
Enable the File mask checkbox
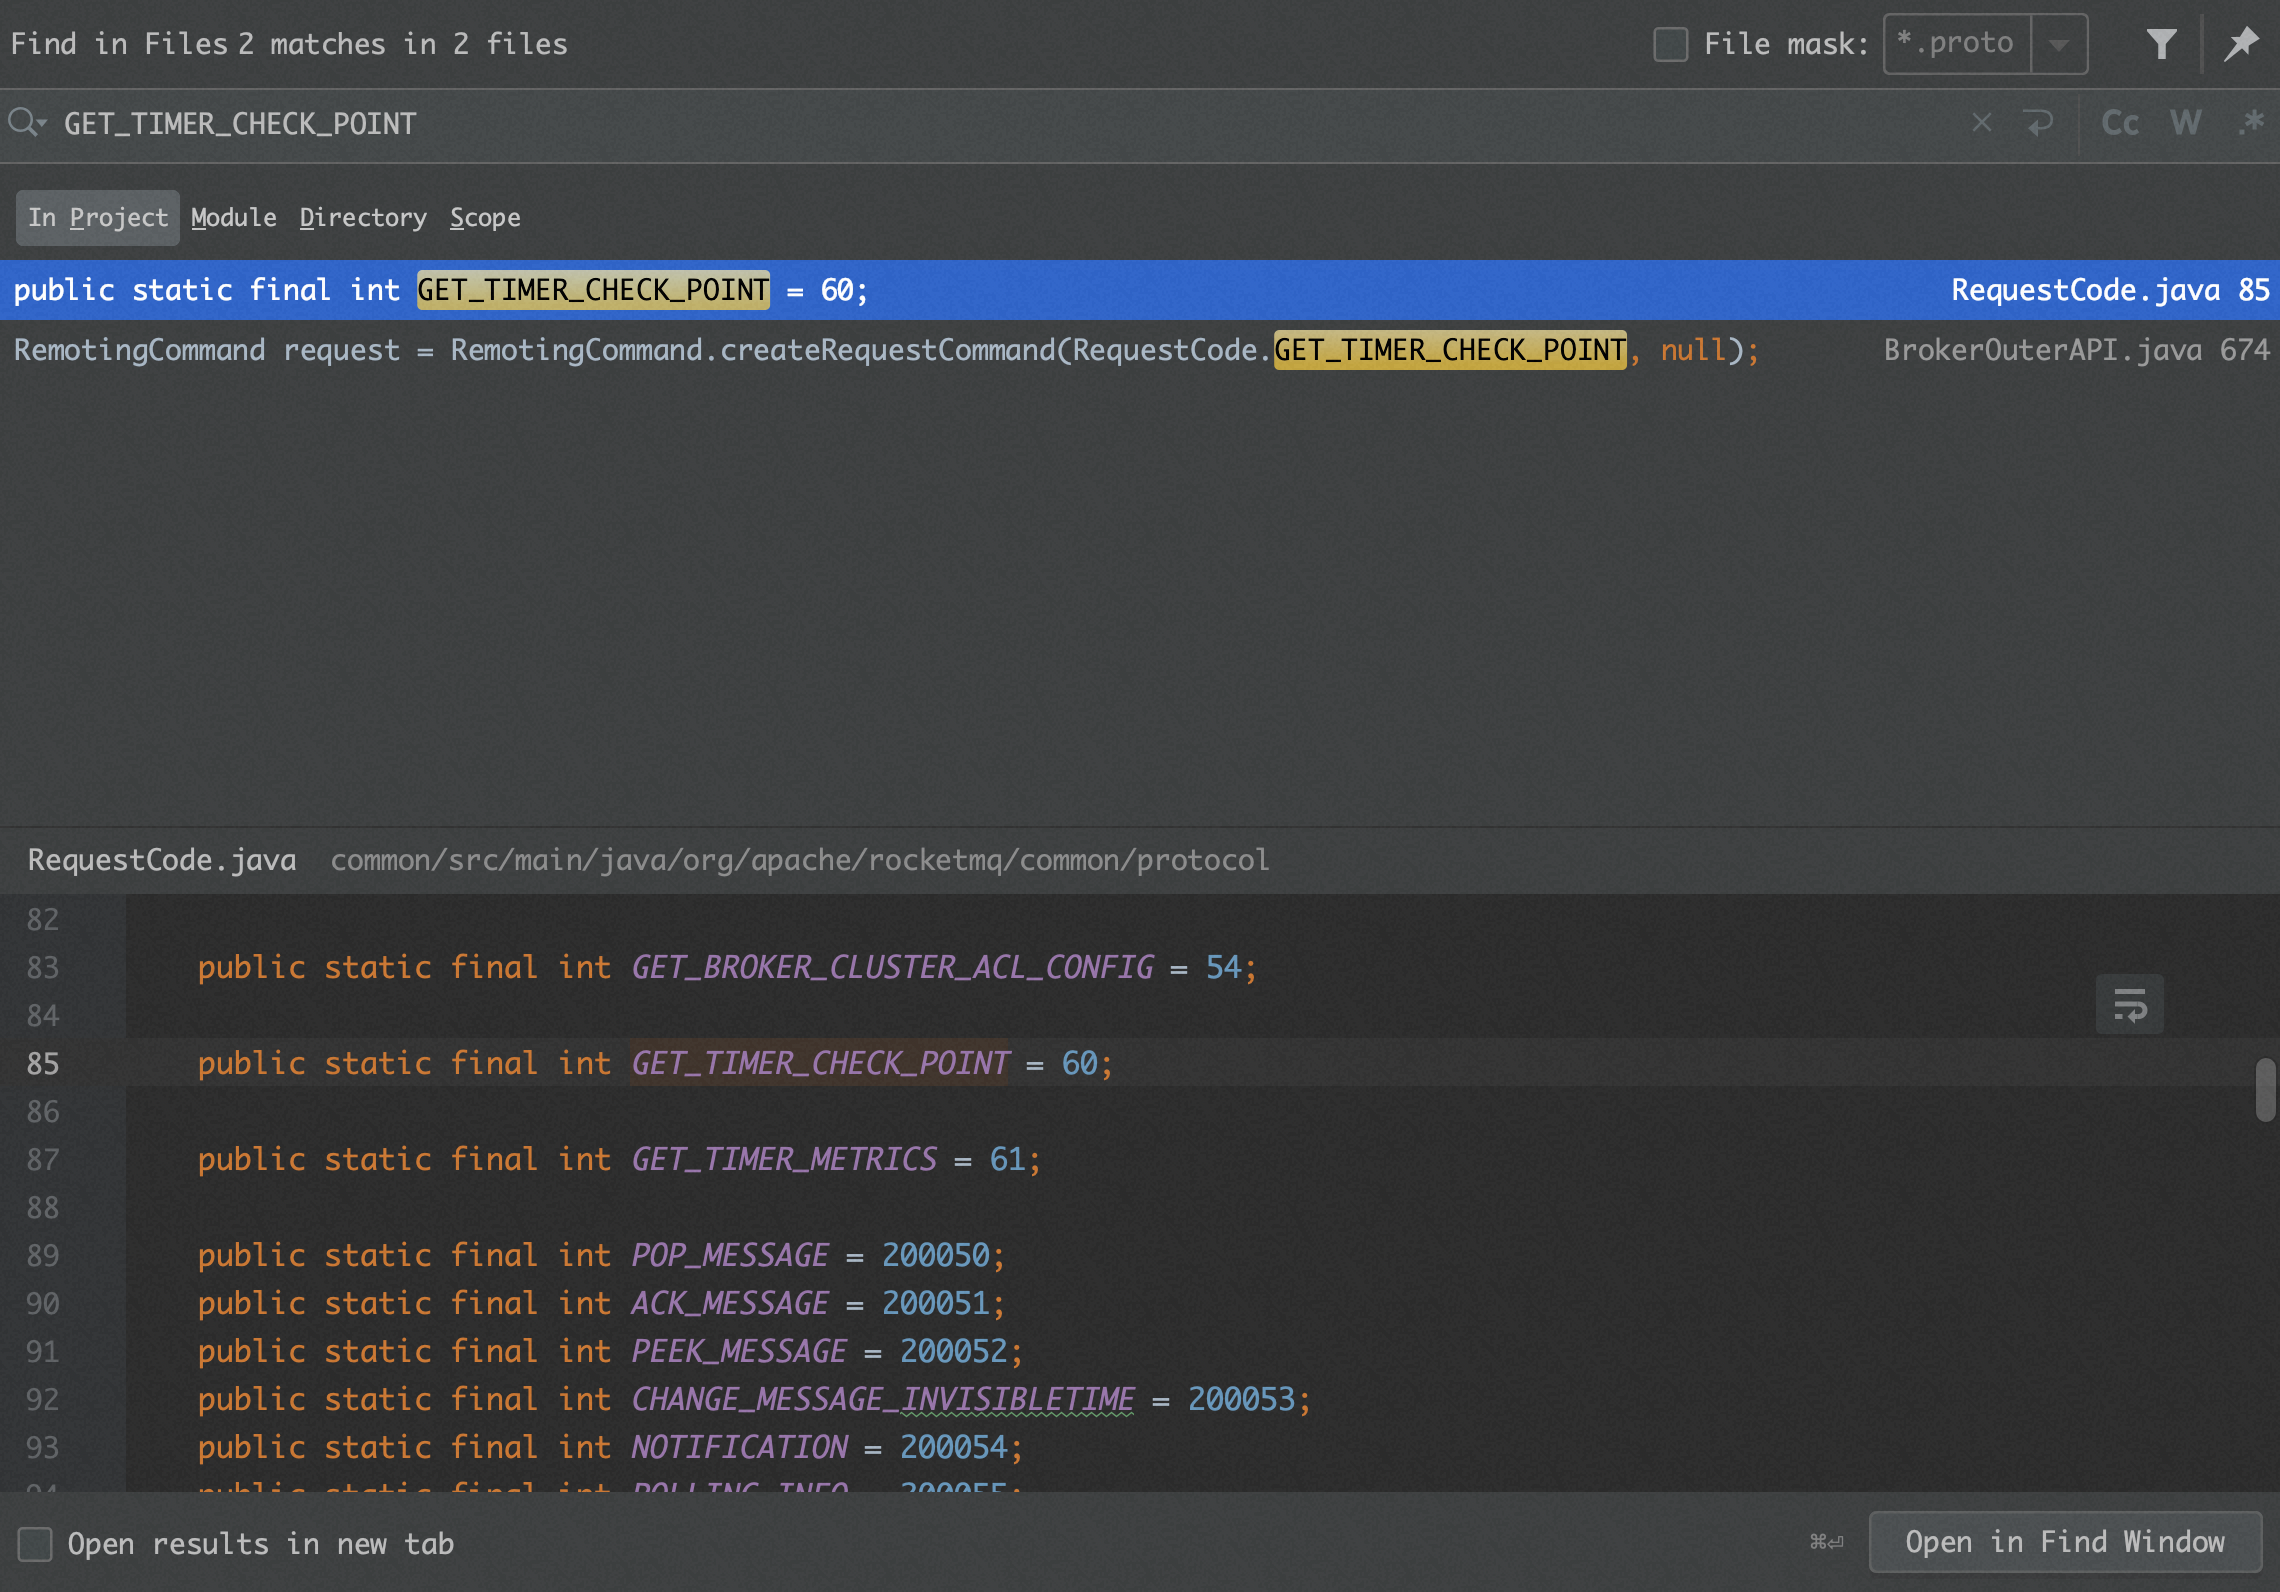click(1670, 44)
